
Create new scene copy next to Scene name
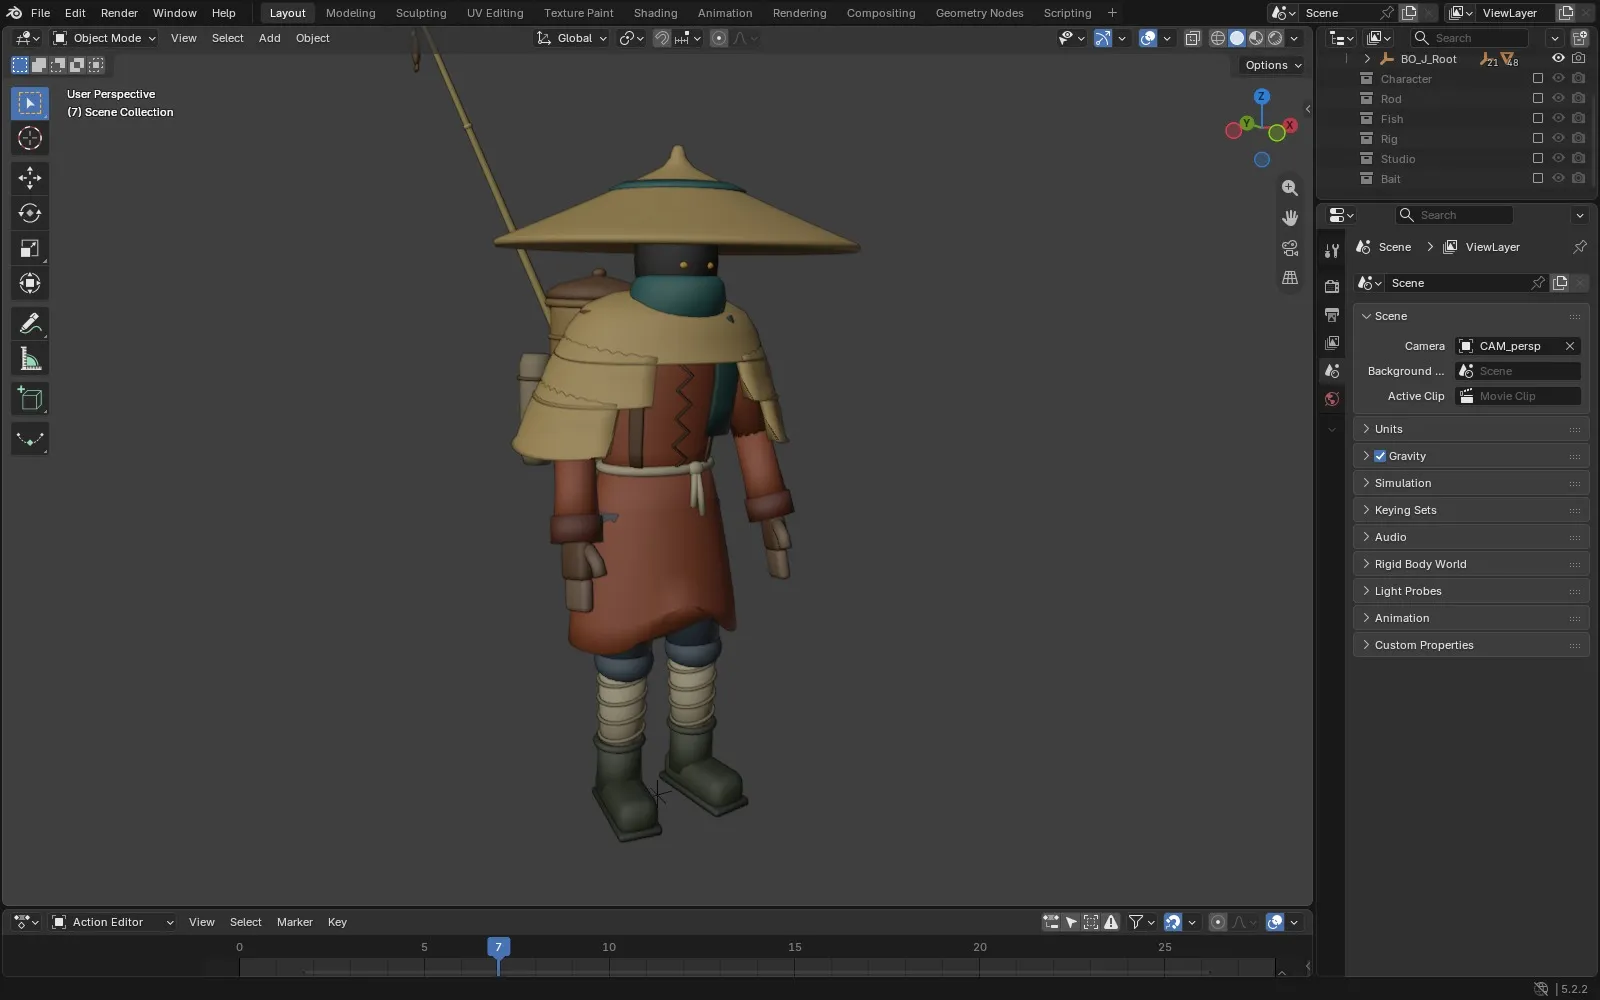[x=1409, y=13]
